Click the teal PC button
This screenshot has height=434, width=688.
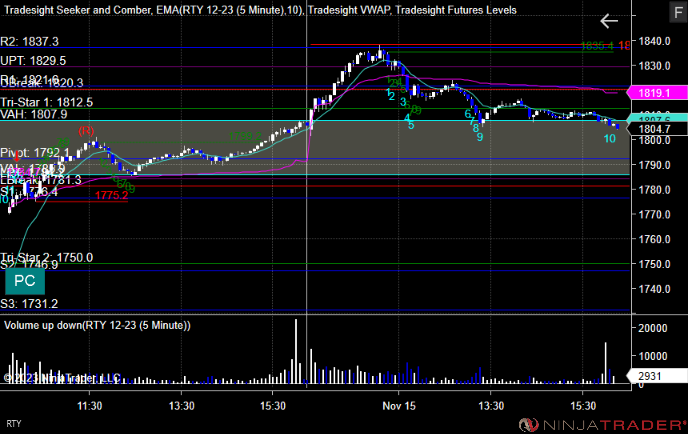[25, 281]
